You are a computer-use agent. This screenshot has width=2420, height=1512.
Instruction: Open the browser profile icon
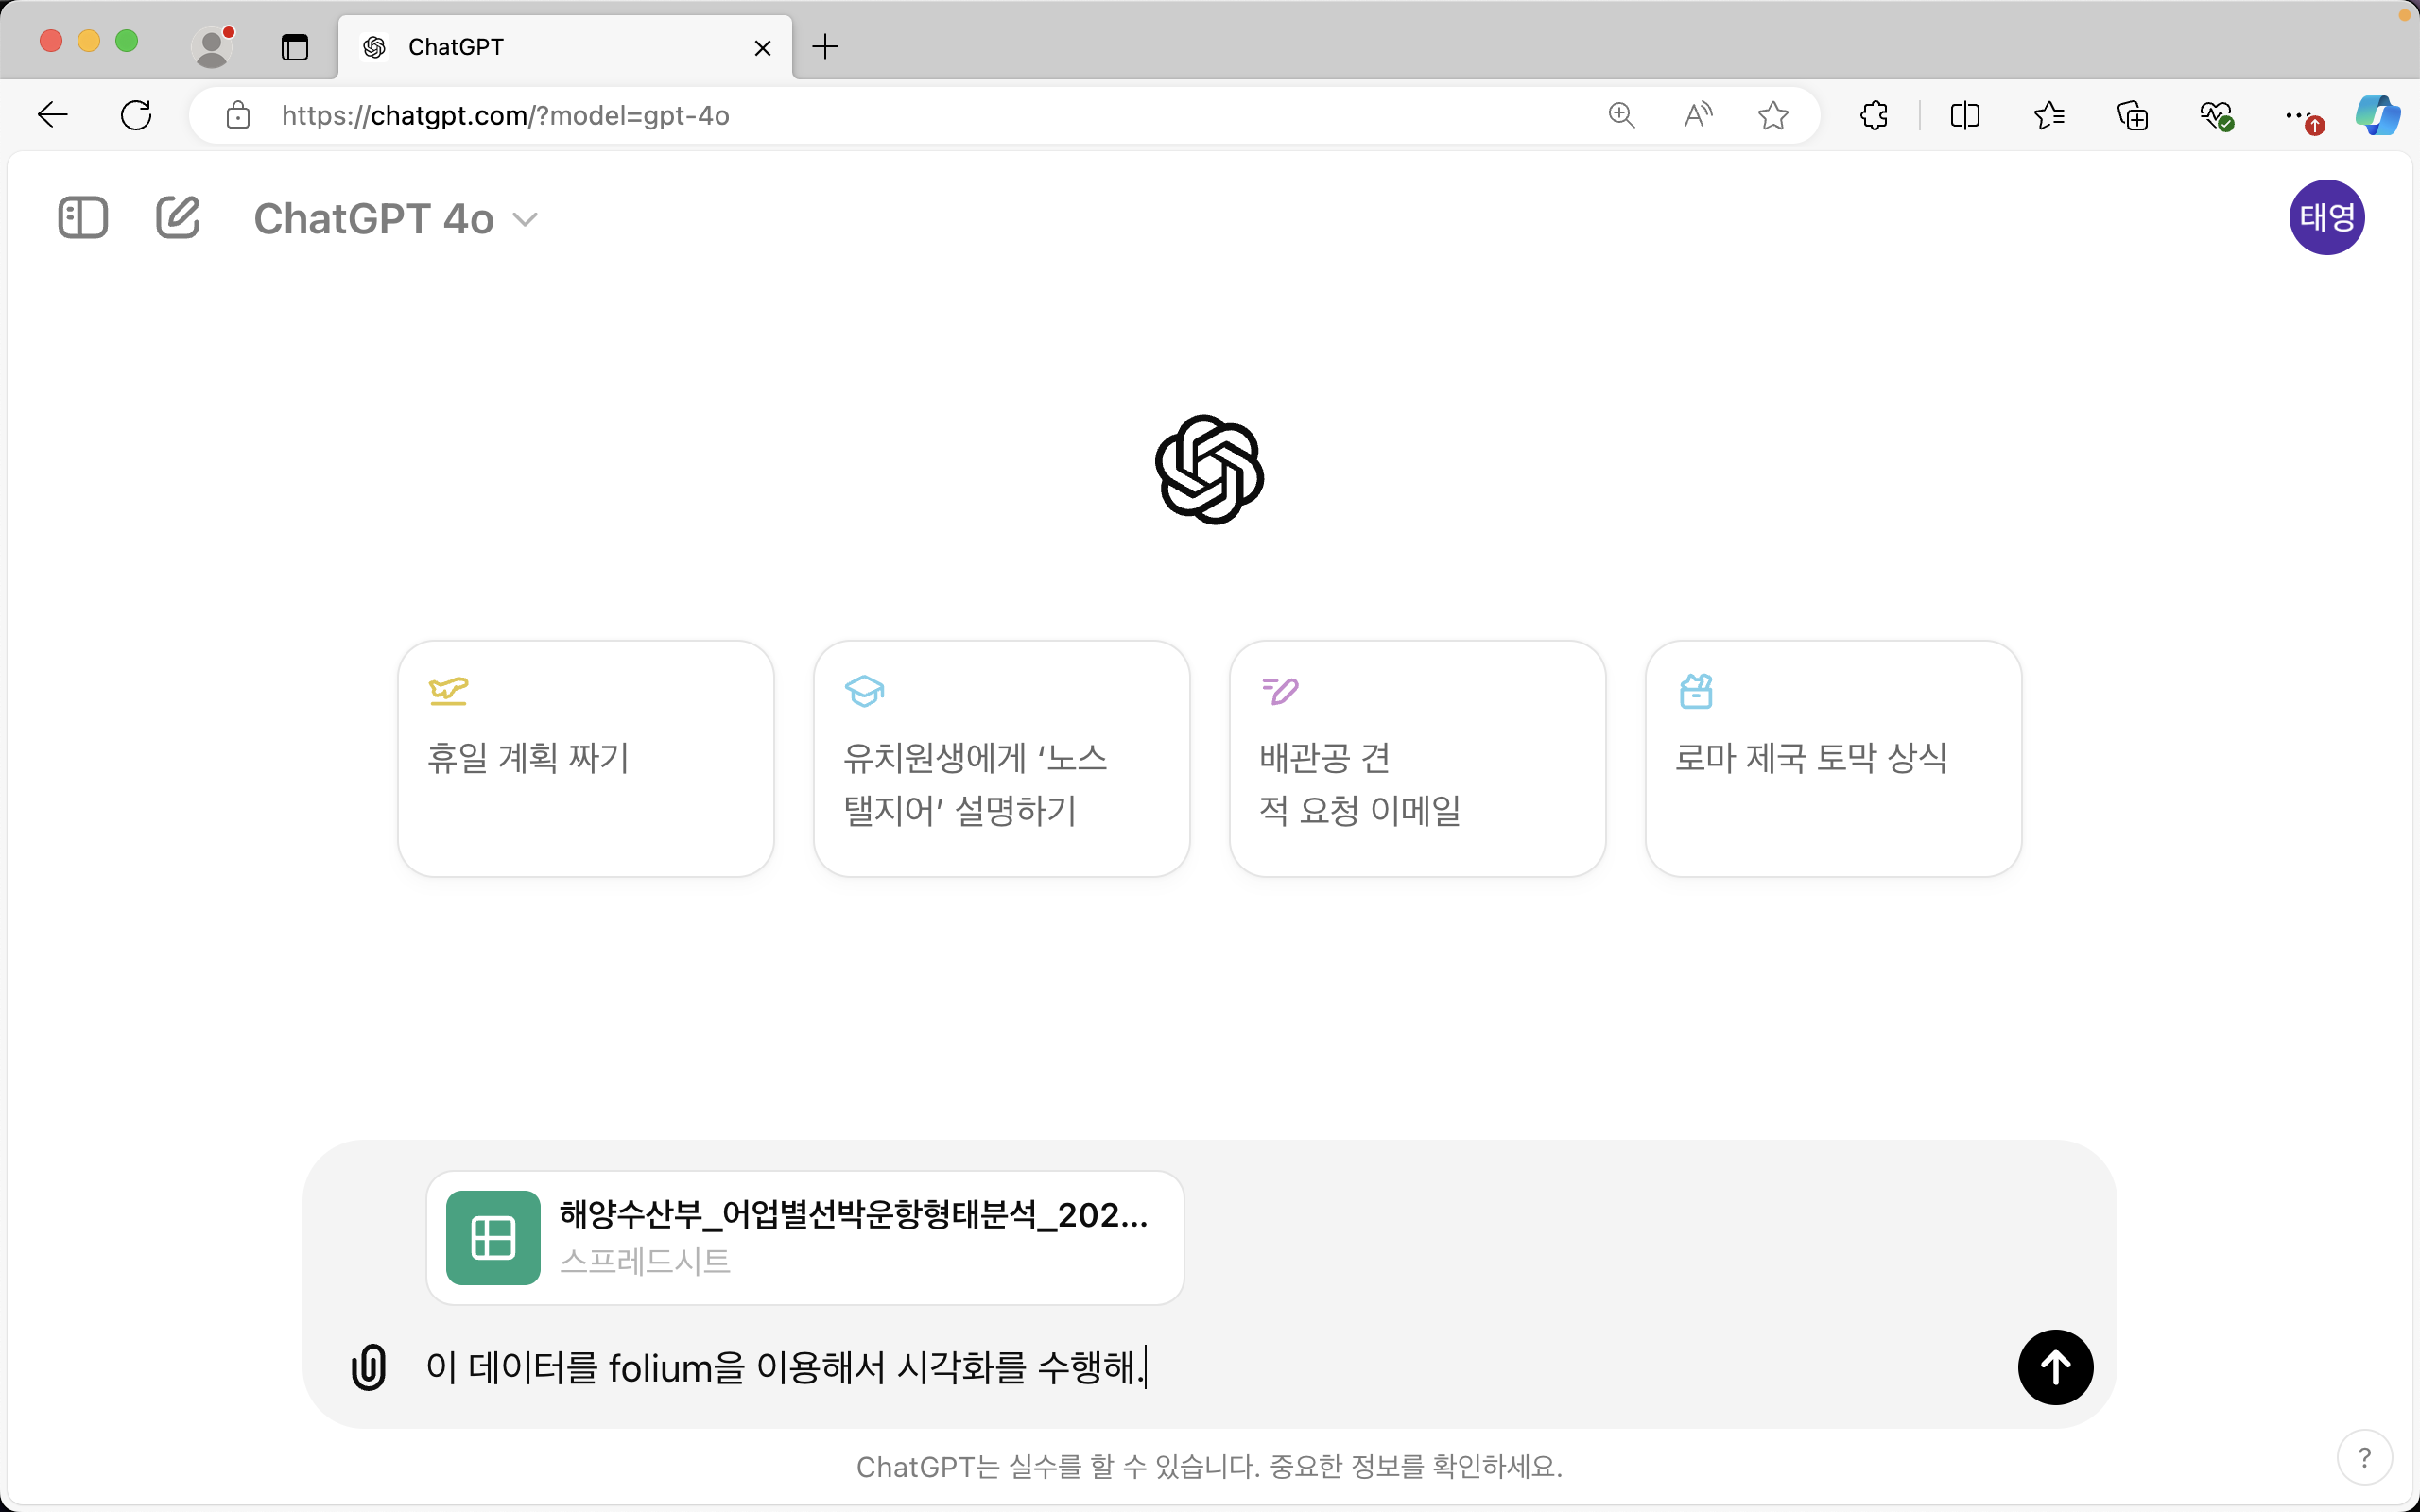click(x=212, y=46)
